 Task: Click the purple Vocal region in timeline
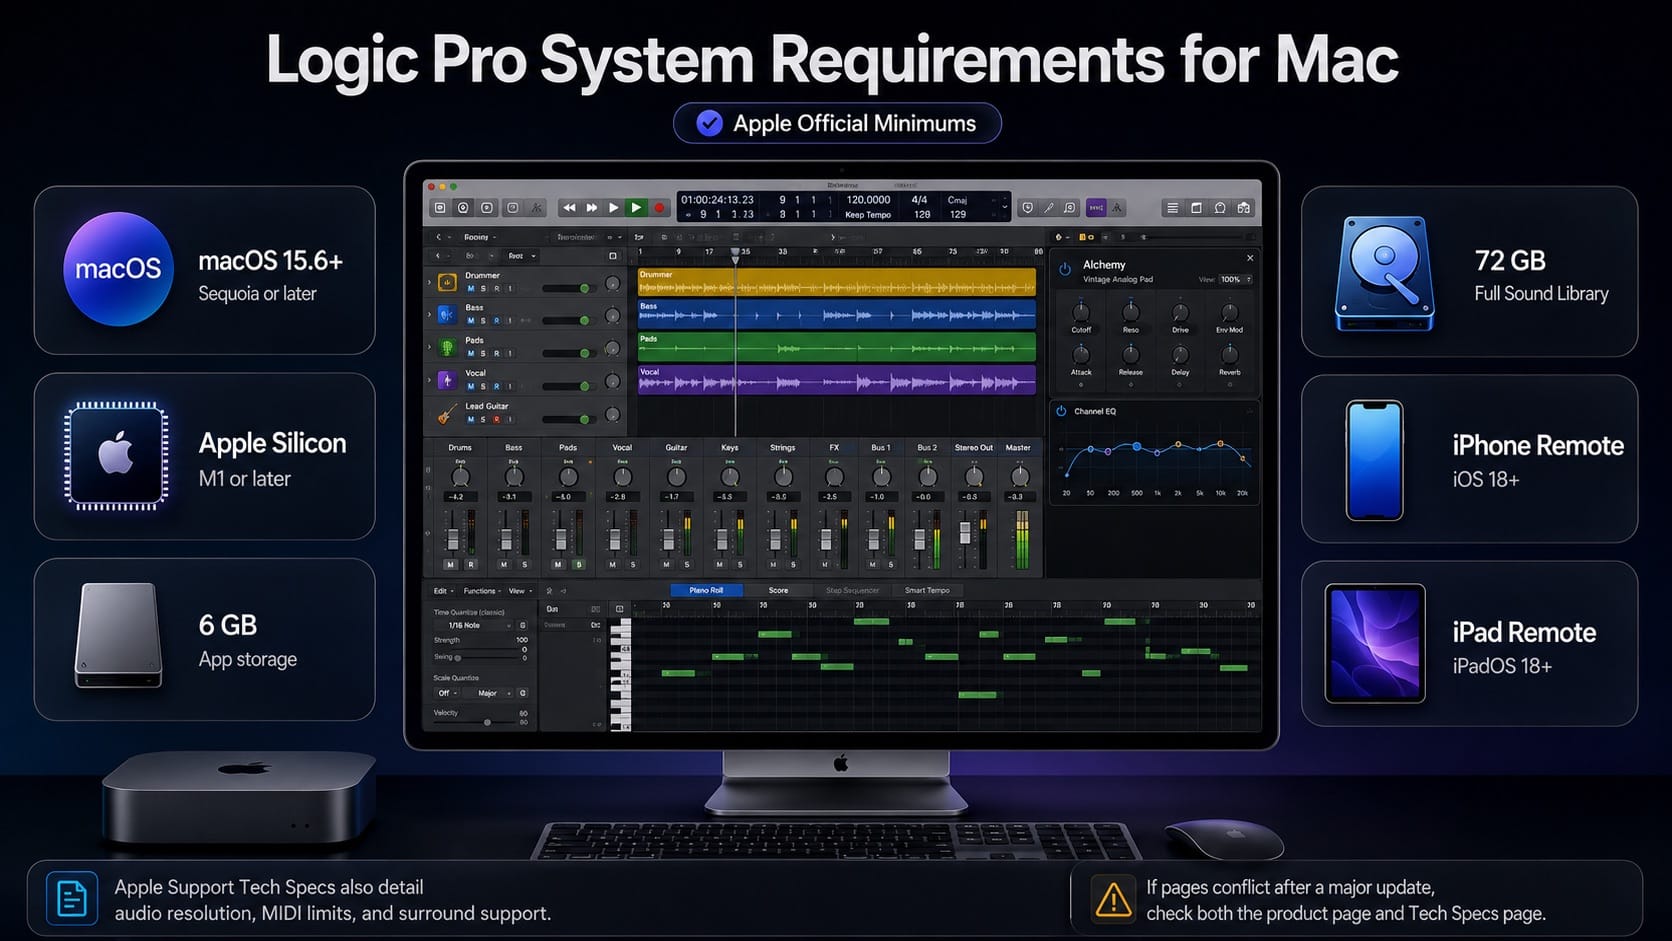pyautogui.click(x=836, y=380)
